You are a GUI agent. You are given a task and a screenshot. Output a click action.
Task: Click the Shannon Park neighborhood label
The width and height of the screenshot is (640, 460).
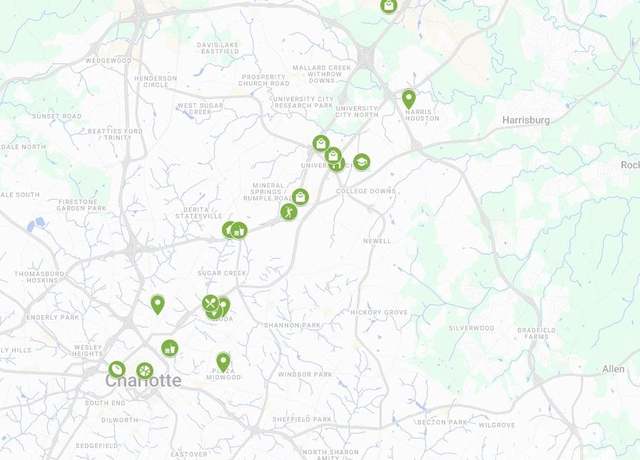tap(292, 325)
